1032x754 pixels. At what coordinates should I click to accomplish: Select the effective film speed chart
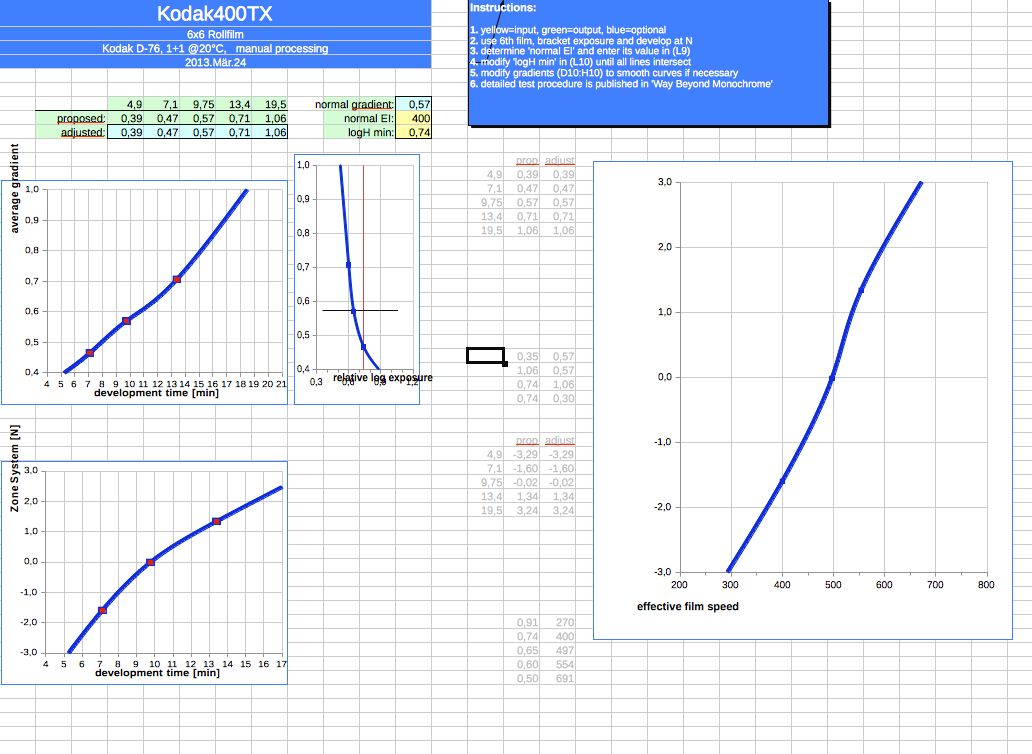point(802,400)
